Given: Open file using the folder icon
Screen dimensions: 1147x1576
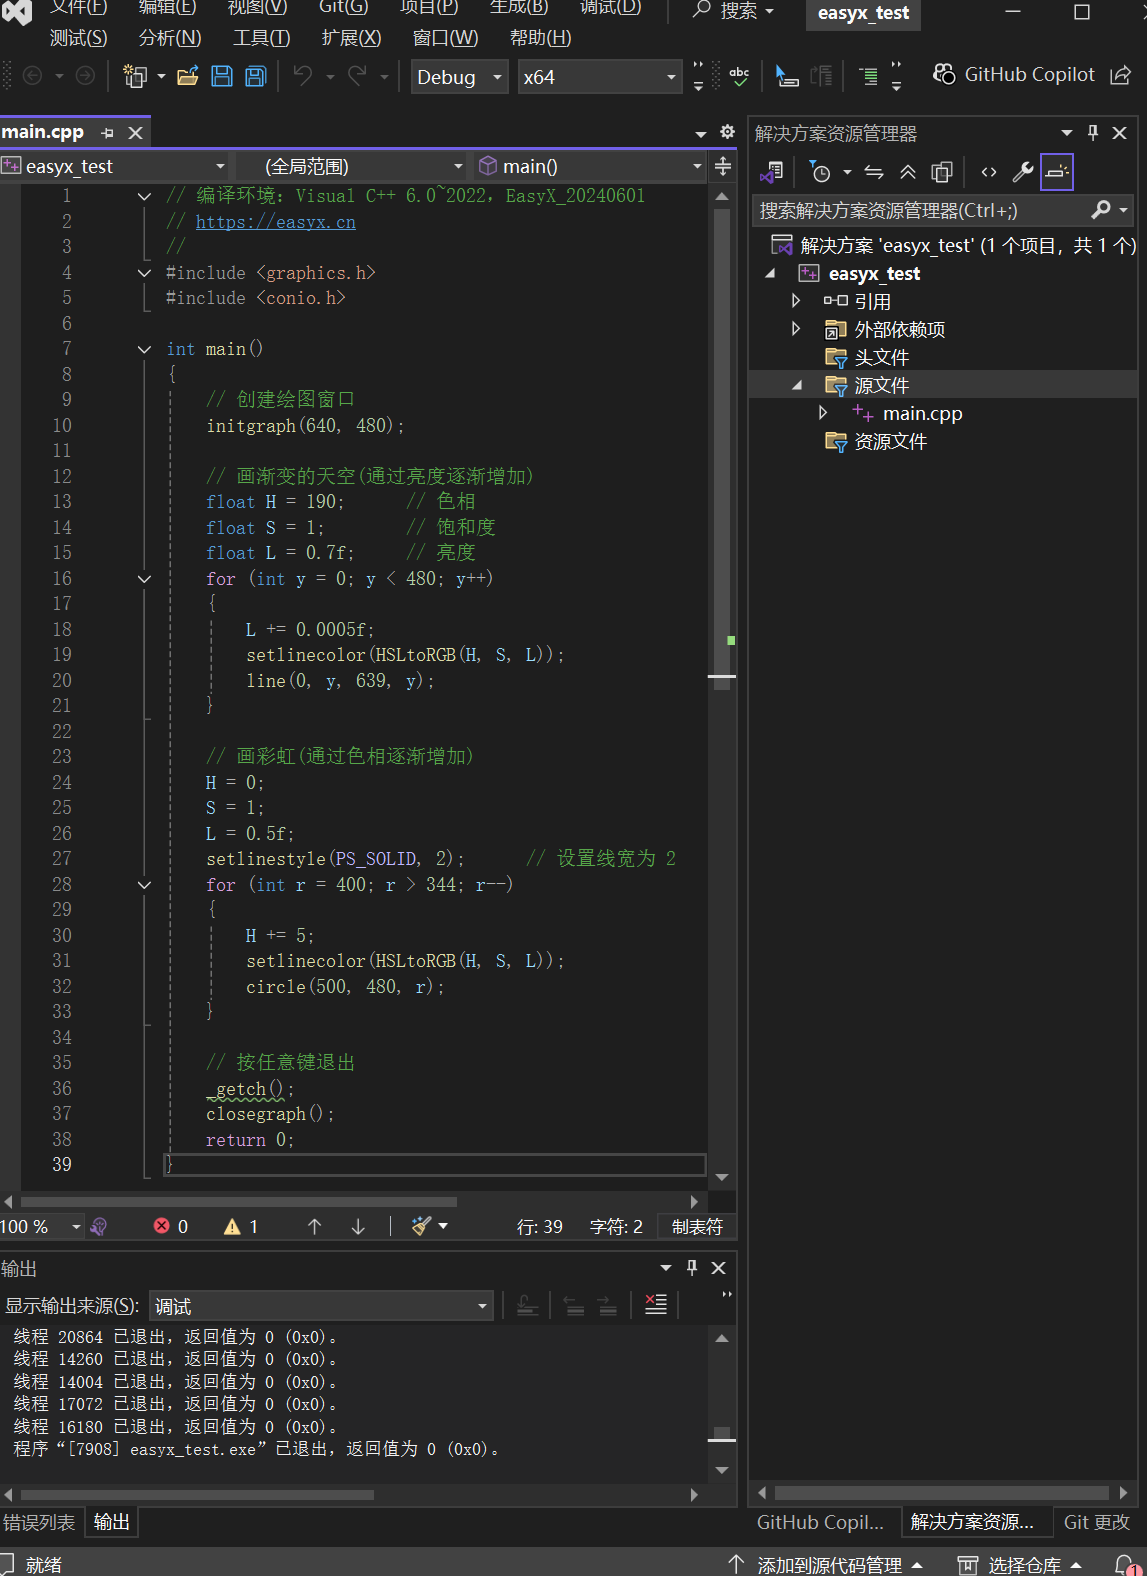Looking at the screenshot, I should [x=188, y=77].
